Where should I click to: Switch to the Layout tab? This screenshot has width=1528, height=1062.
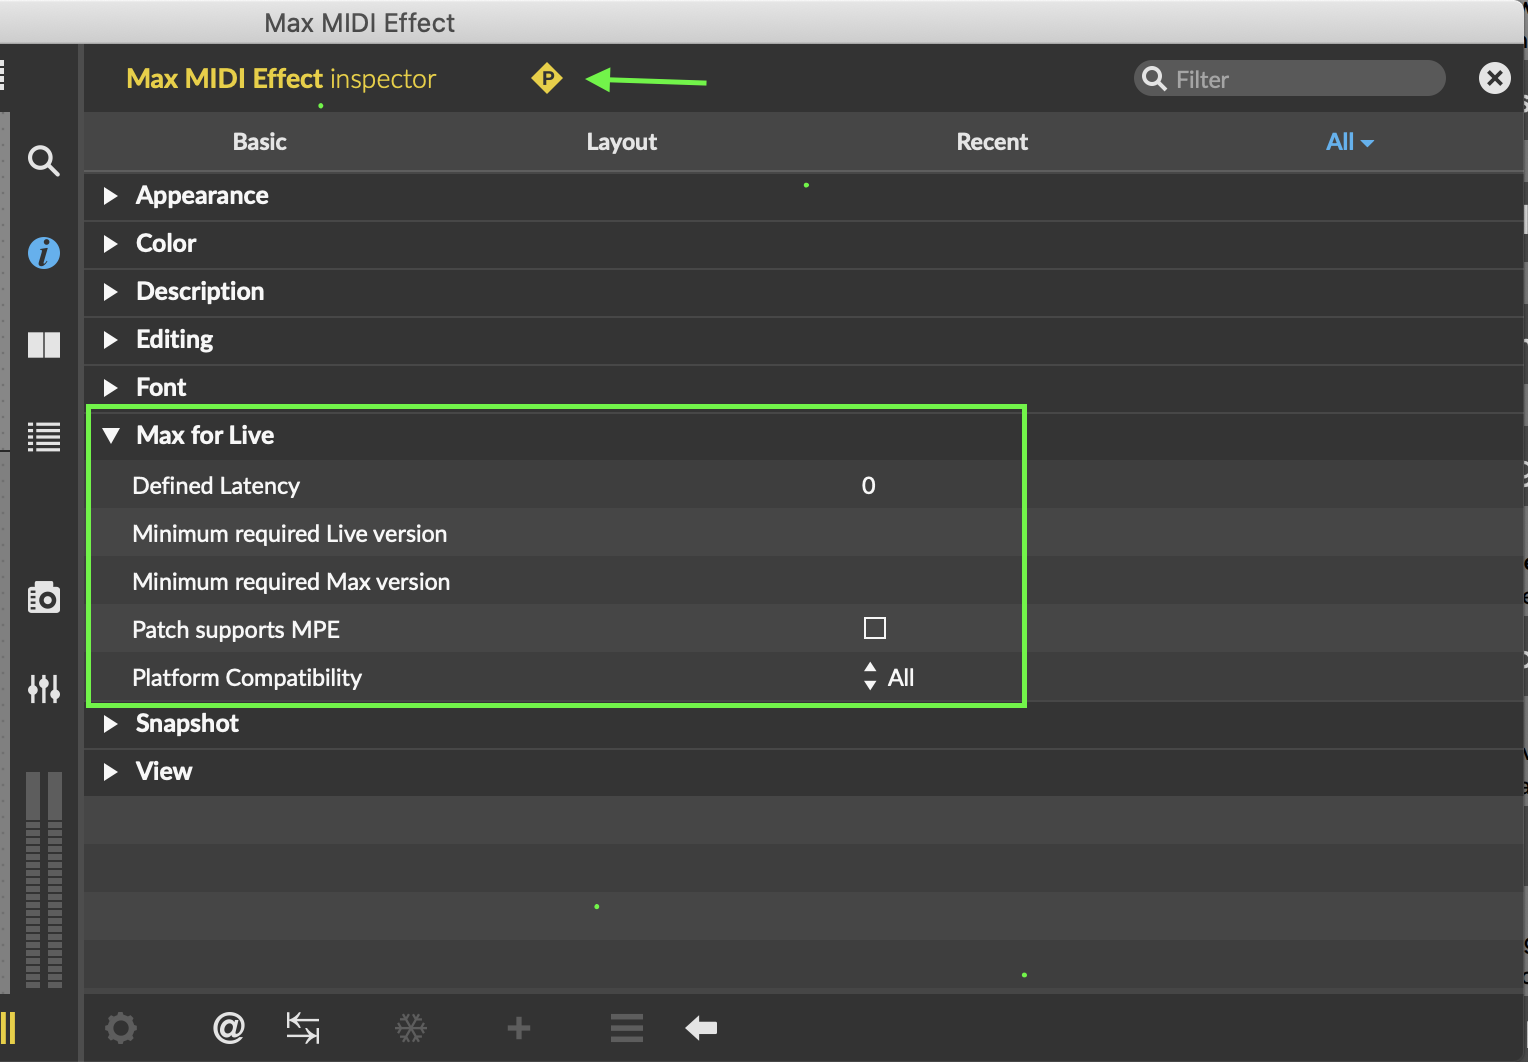621,142
